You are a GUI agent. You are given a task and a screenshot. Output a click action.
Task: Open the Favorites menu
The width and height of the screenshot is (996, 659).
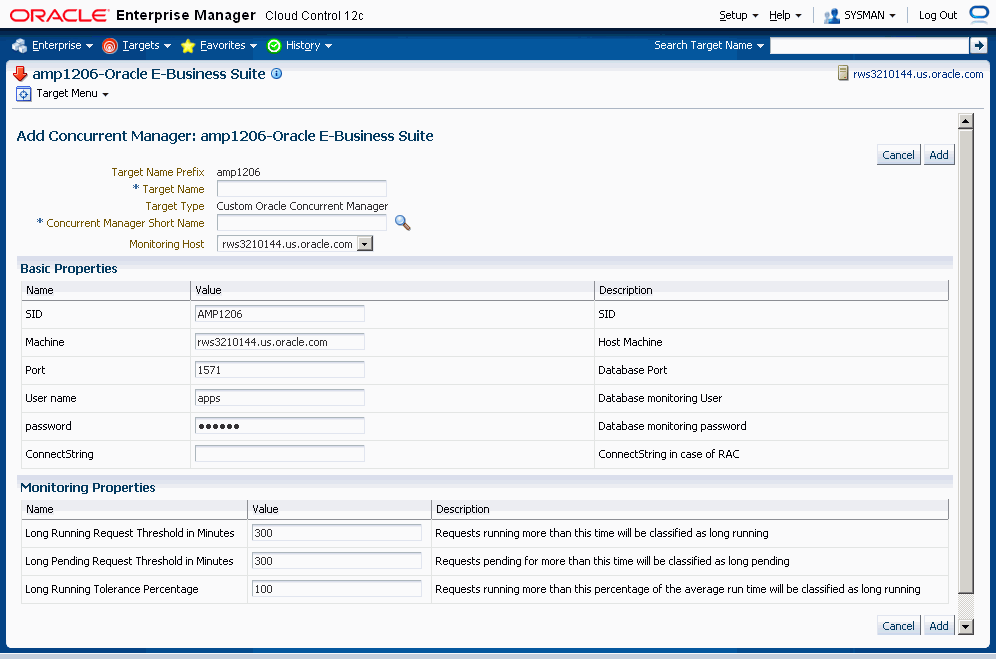229,46
